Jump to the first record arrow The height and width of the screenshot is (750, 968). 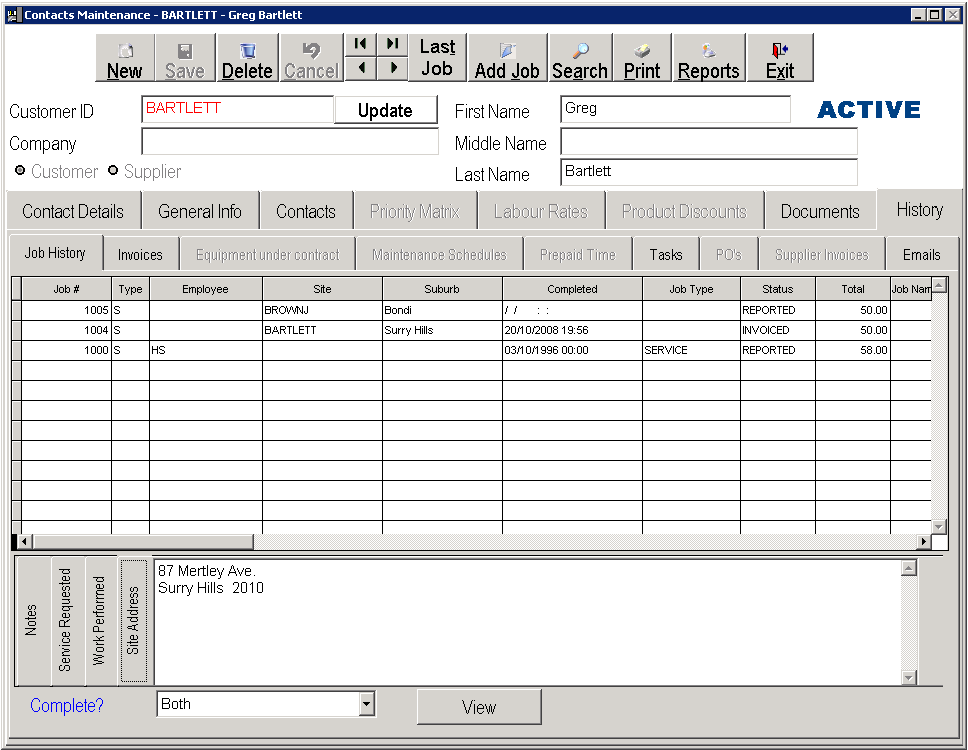tap(360, 44)
